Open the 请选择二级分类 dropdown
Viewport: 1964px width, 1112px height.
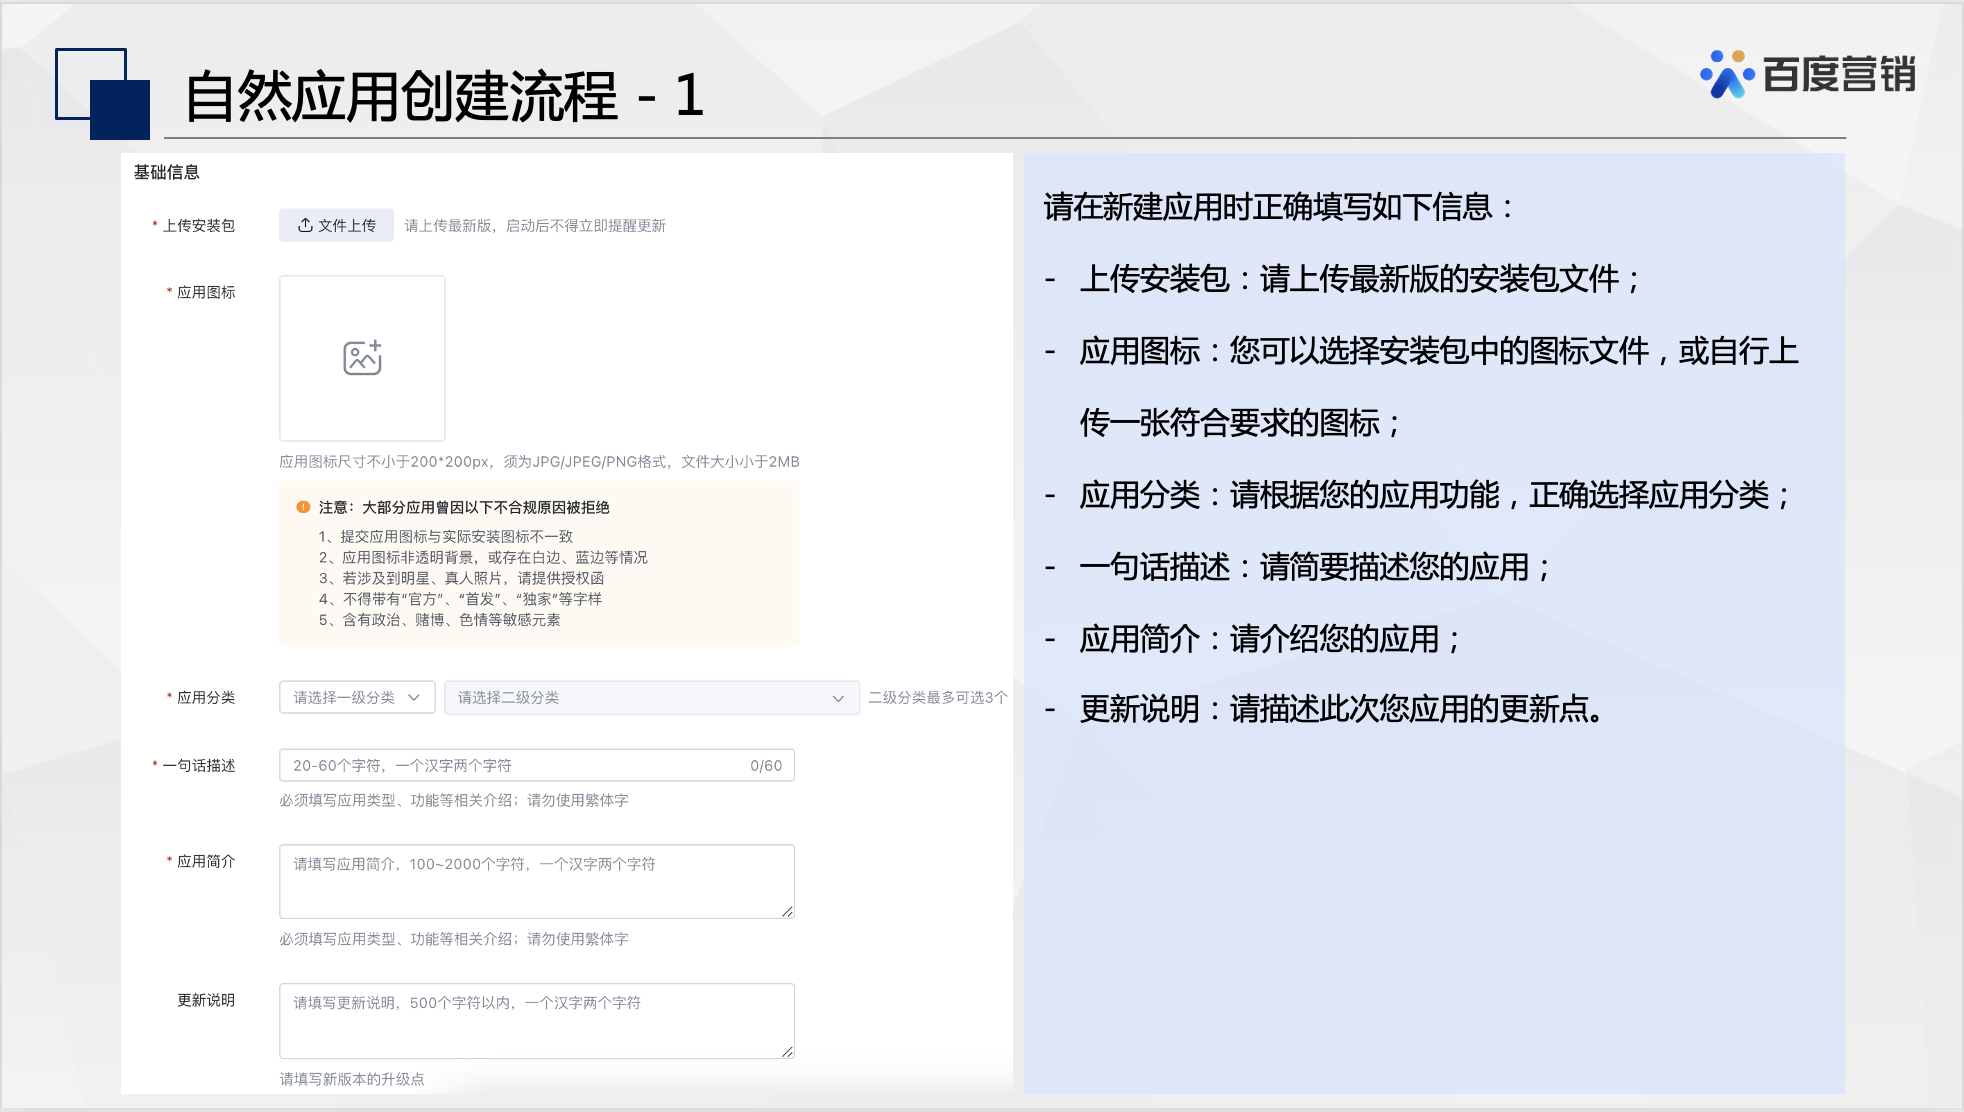click(x=651, y=697)
